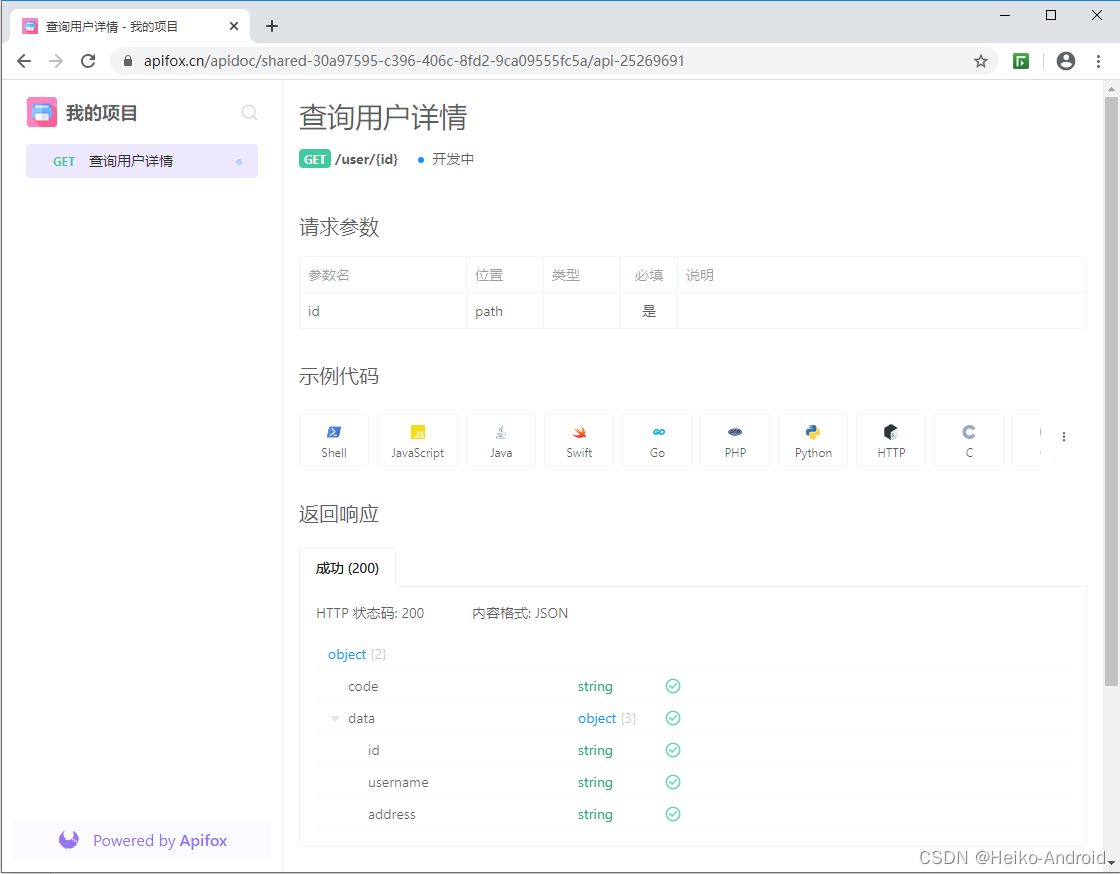Click 内容格式: JSON text

[x=520, y=613]
